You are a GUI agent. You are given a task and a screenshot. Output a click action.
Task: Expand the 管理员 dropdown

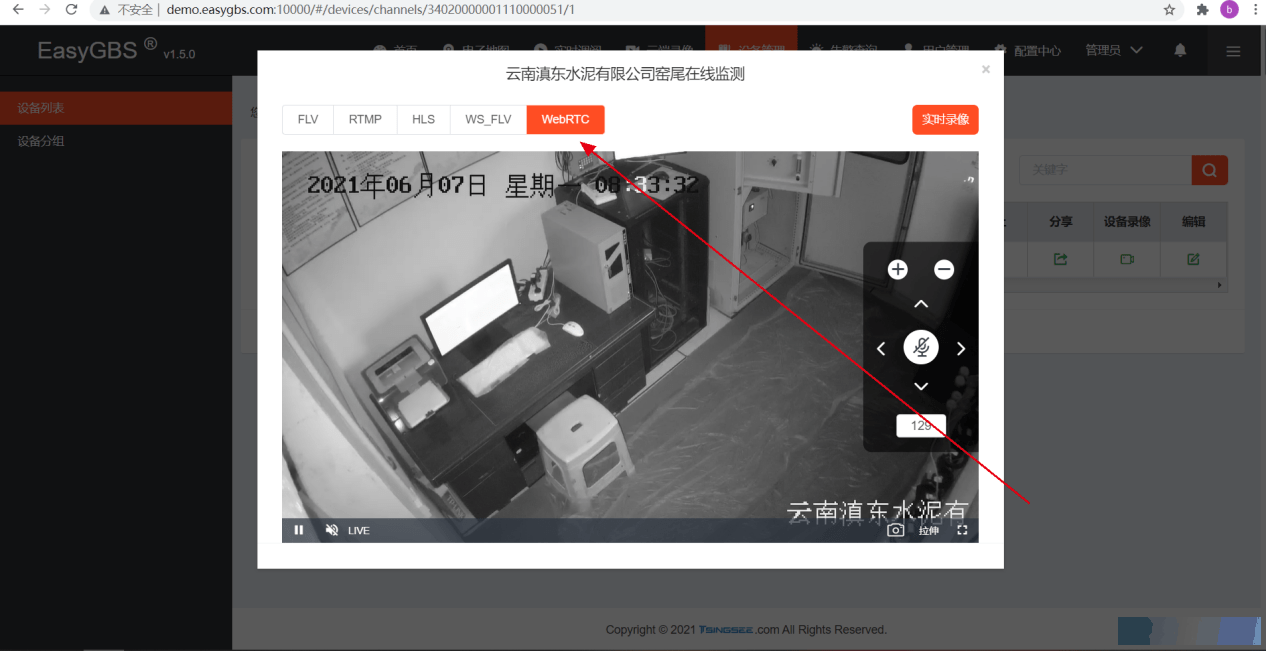[x=1114, y=50]
